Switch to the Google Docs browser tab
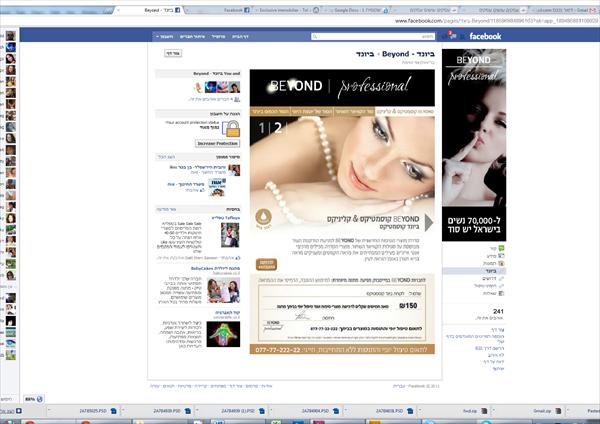The image size is (600, 424). [356, 10]
